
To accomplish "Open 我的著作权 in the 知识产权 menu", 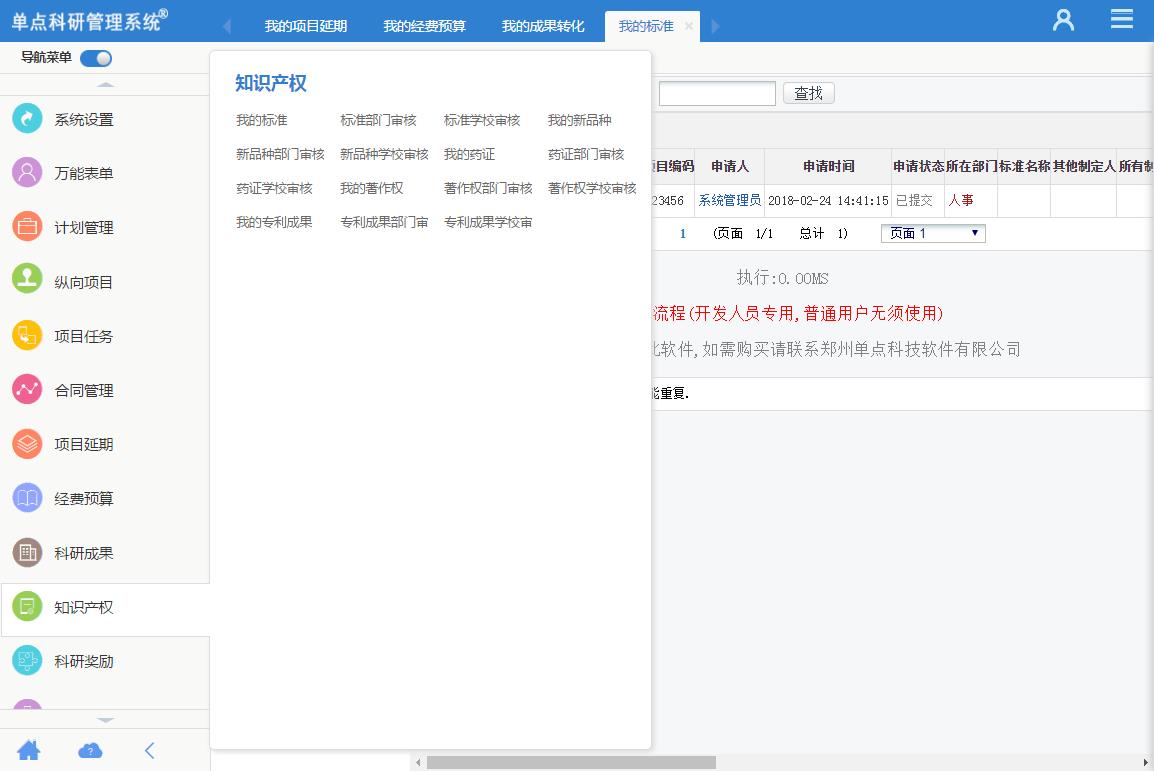I will pyautogui.click(x=371, y=188).
